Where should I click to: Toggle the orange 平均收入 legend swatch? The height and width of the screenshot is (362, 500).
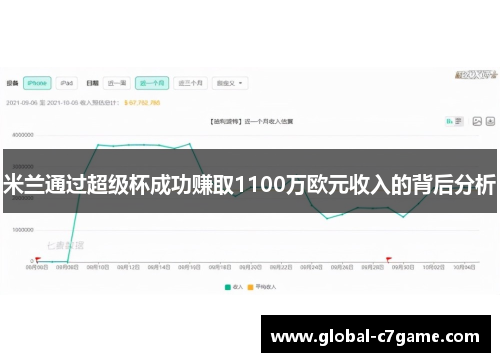[250, 287]
